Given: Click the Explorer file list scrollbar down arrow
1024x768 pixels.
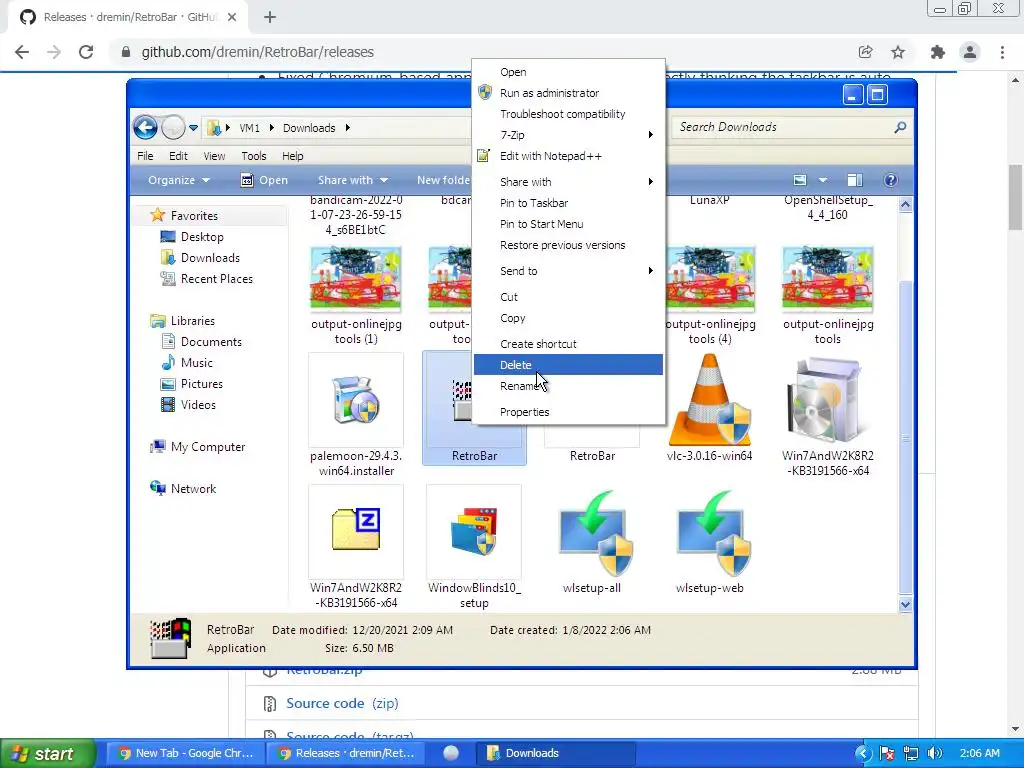Looking at the screenshot, I should [x=905, y=604].
